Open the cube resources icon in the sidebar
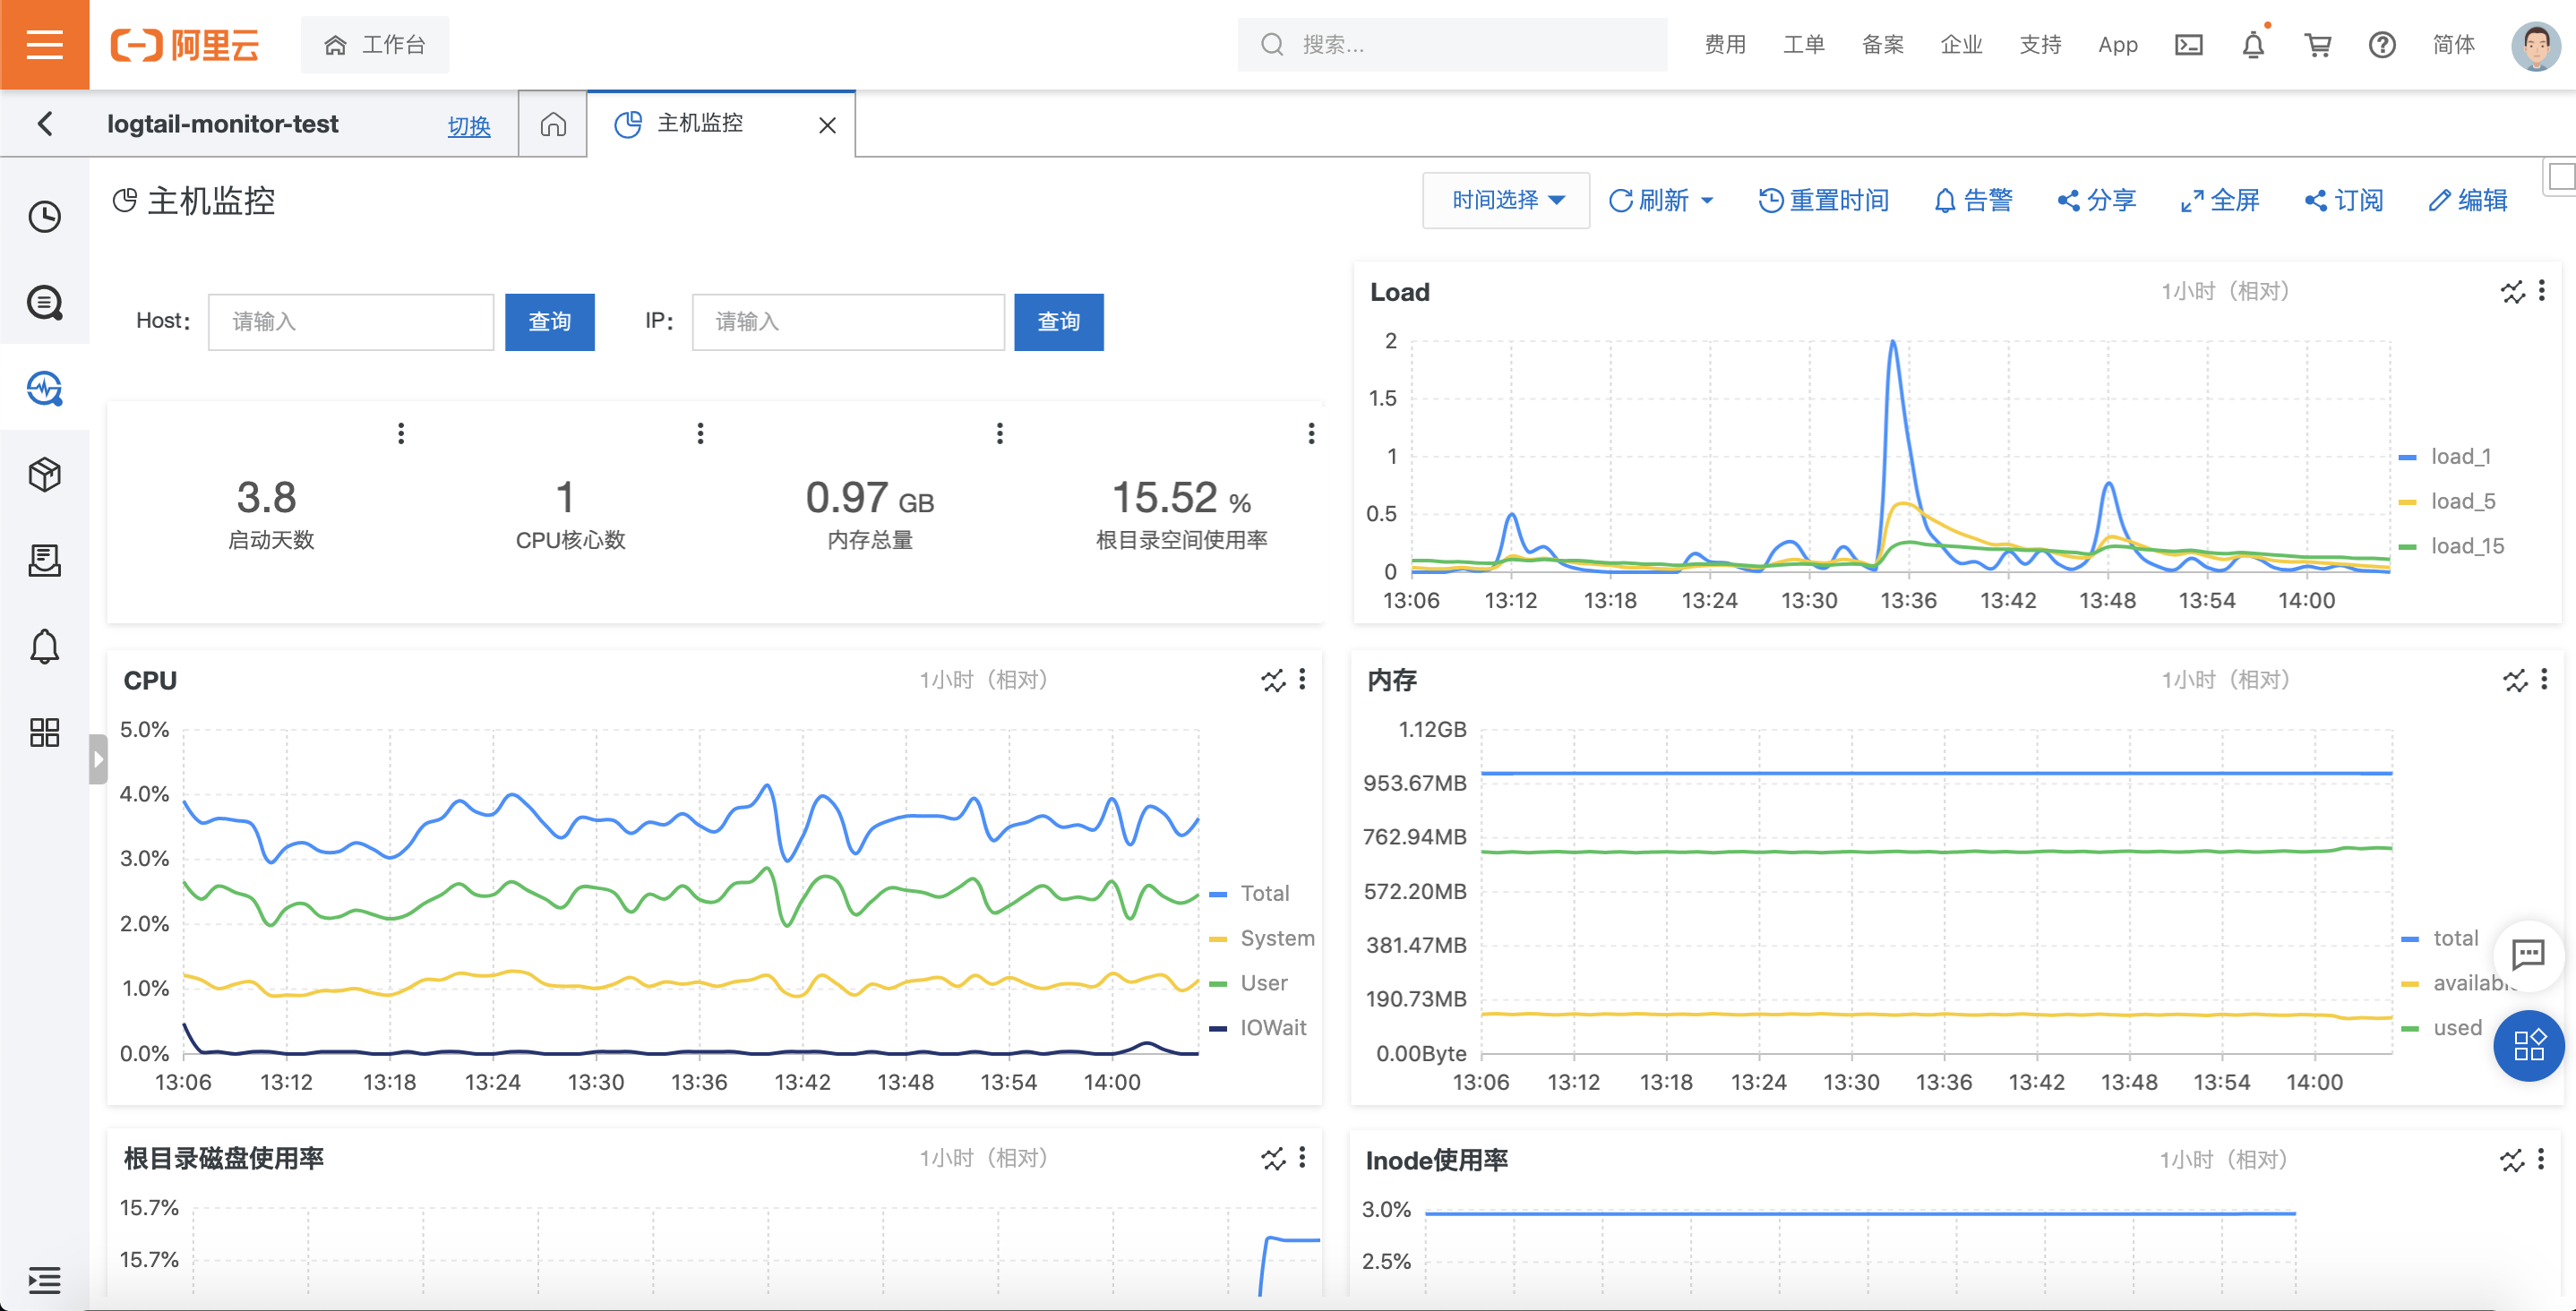 tap(44, 474)
